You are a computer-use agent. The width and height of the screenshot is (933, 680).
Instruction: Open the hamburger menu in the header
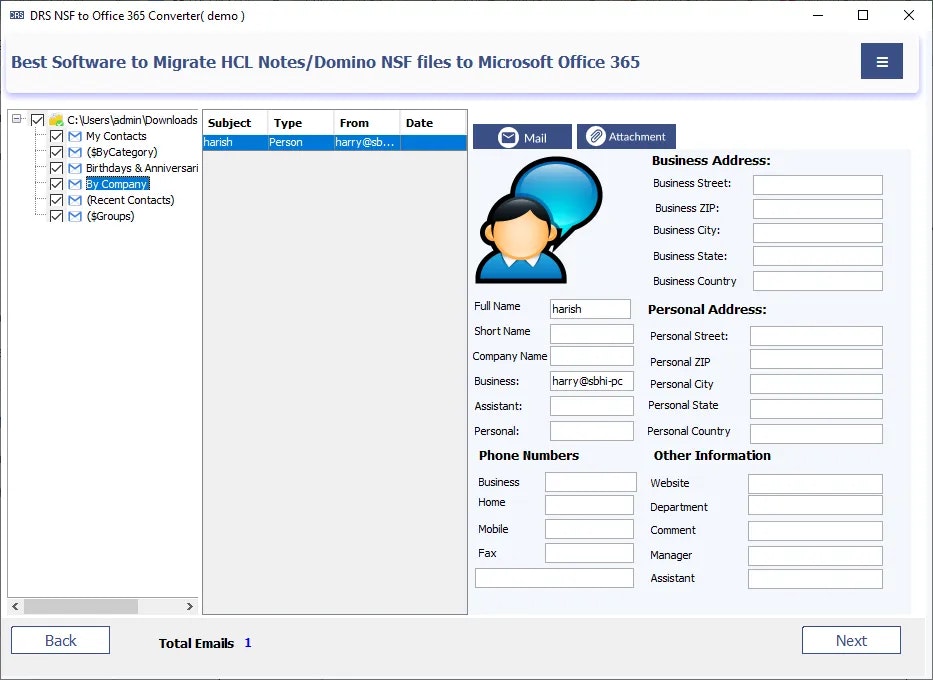point(881,61)
